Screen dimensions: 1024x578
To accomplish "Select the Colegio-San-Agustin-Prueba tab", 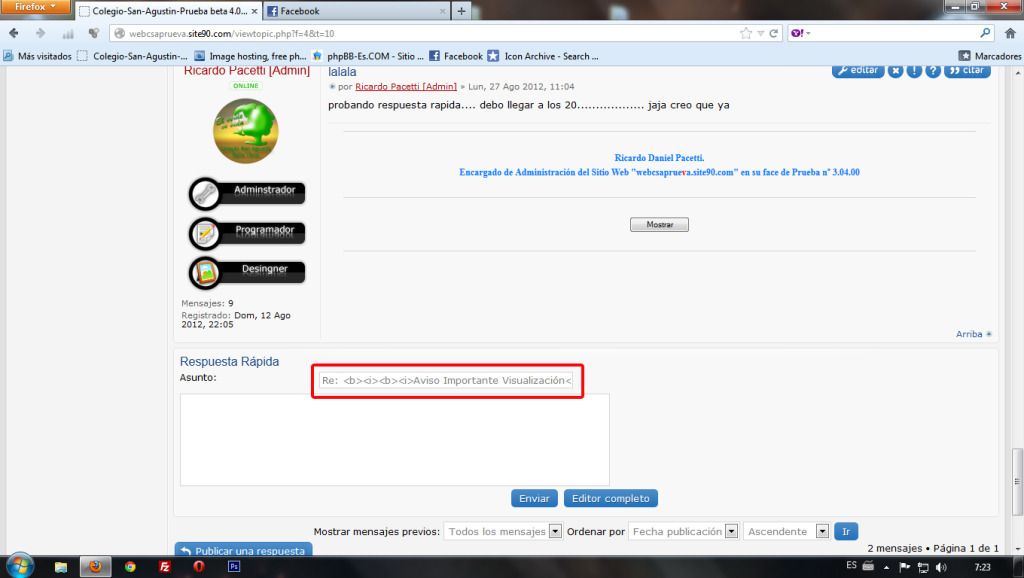I will pyautogui.click(x=168, y=11).
